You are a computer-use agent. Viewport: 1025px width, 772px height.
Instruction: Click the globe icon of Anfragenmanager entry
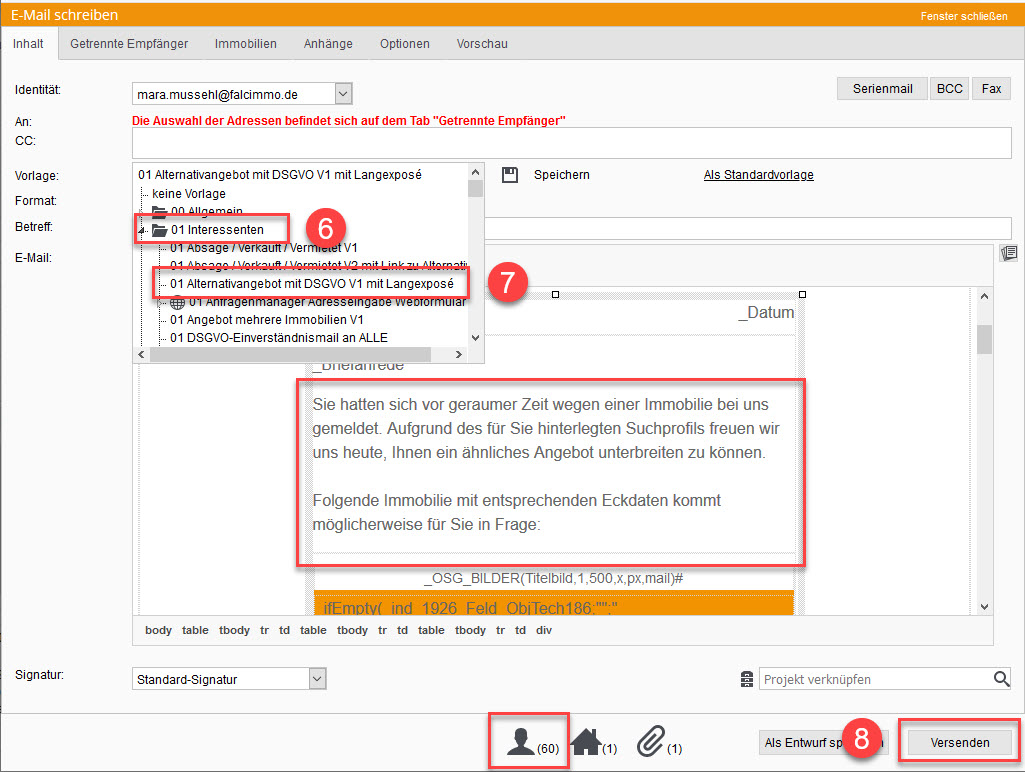pyautogui.click(x=177, y=302)
